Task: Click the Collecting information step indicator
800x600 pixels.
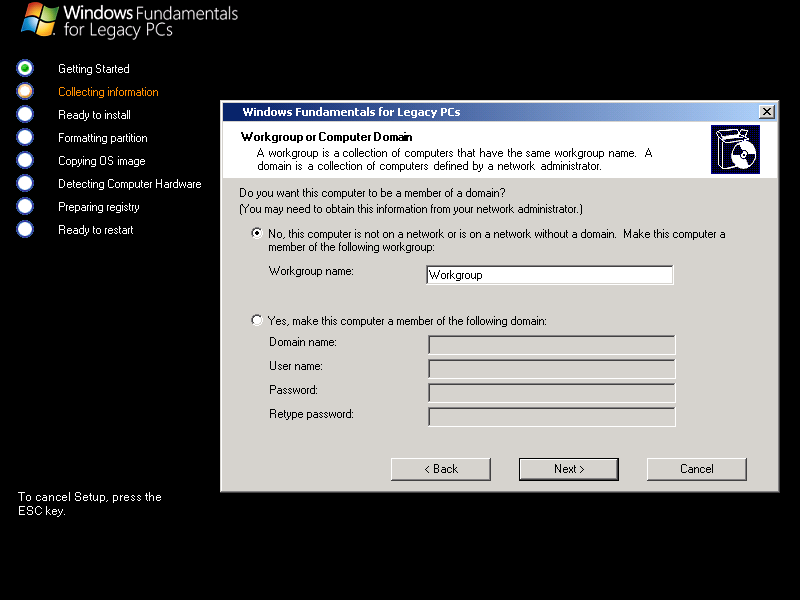Action: tap(25, 91)
